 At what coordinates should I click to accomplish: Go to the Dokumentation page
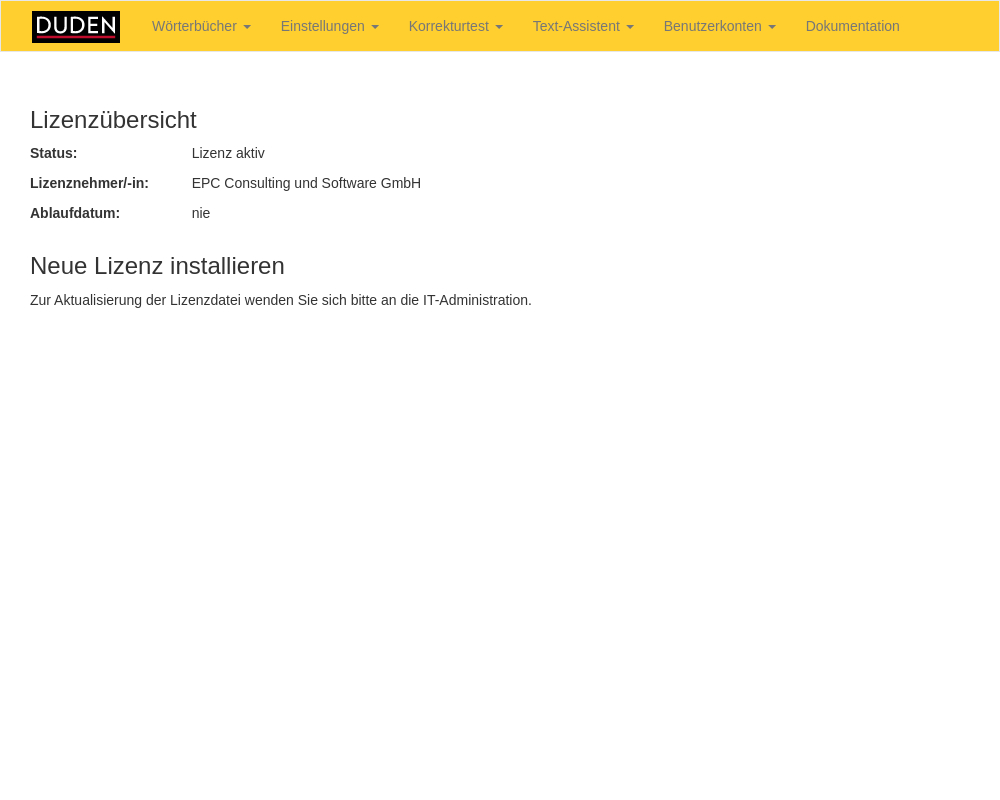(x=852, y=27)
